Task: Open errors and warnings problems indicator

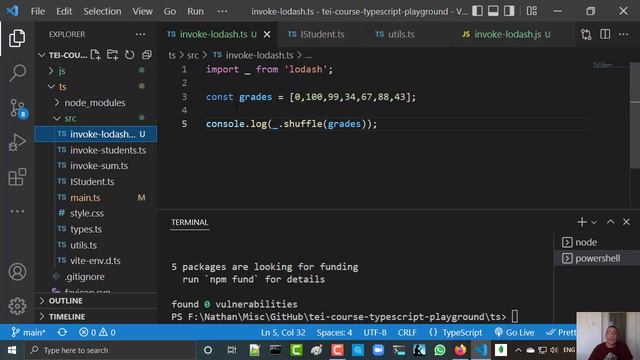Action: (x=97, y=332)
